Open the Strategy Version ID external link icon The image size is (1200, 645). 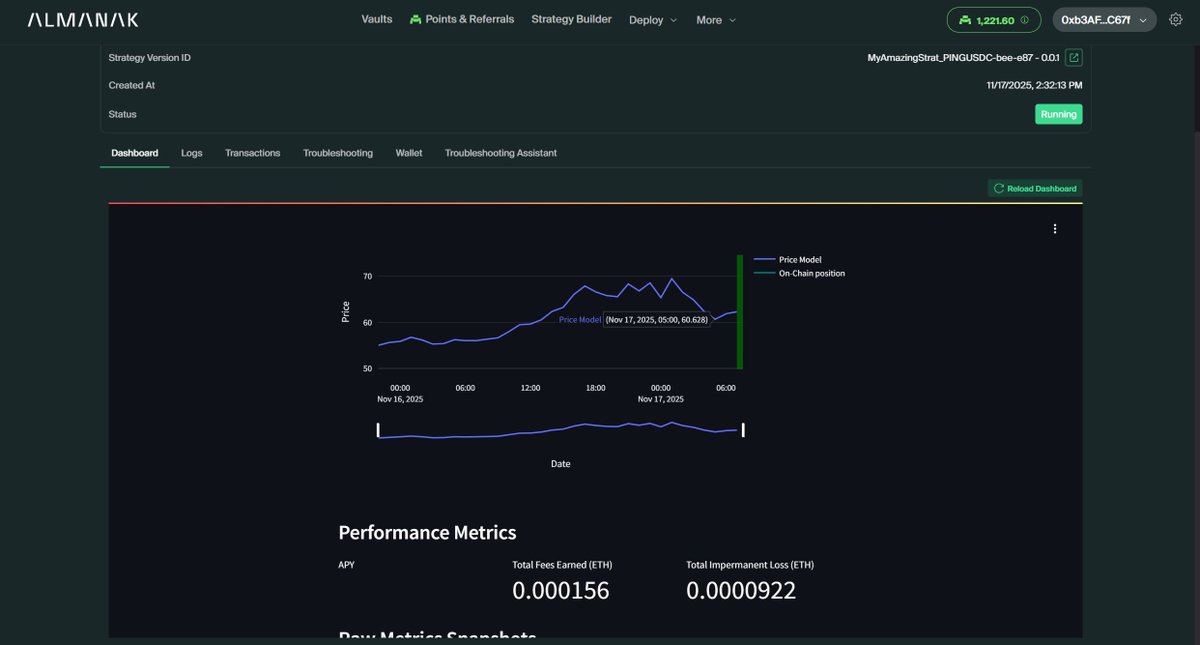pos(1072,57)
